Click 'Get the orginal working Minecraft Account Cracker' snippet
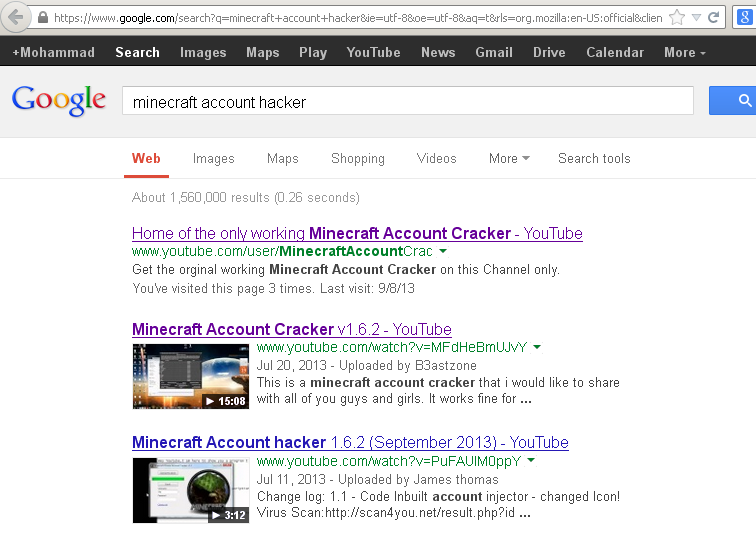The width and height of the screenshot is (756, 536). (x=346, y=269)
